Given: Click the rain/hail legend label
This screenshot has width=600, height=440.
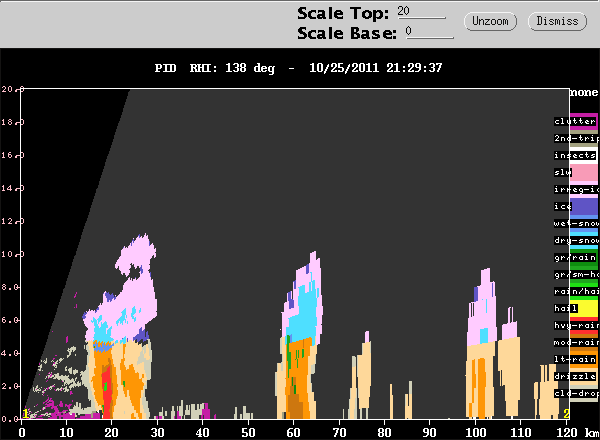Looking at the screenshot, I should click(576, 291).
